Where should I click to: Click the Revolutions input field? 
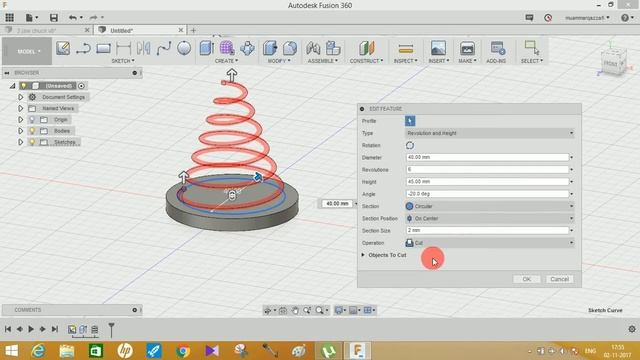(x=487, y=169)
